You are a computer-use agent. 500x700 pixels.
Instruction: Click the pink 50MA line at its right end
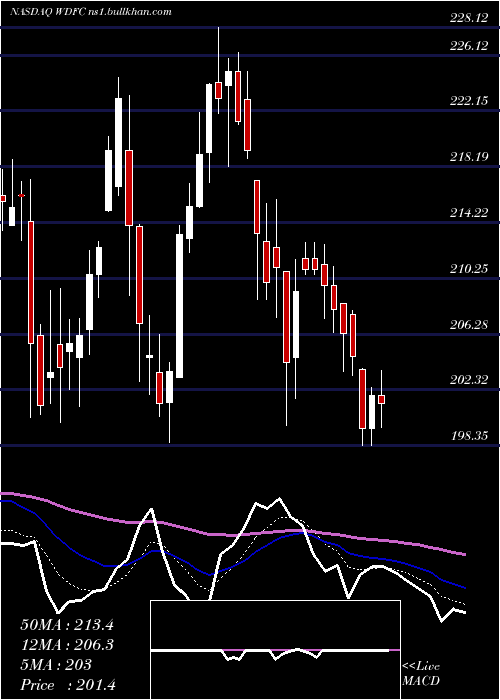click(464, 554)
